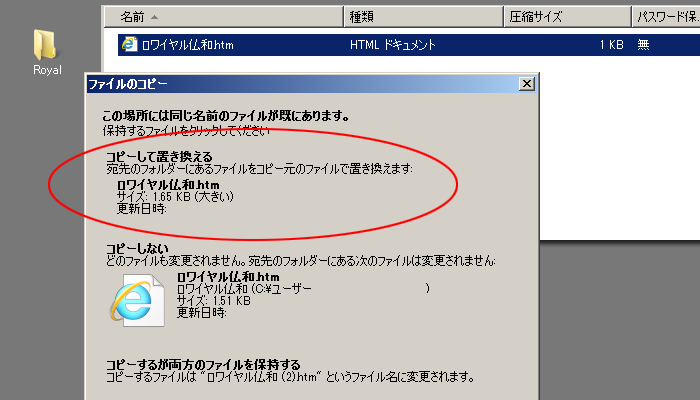Click the Royal folder name label
The height and width of the screenshot is (400, 700).
point(47,70)
